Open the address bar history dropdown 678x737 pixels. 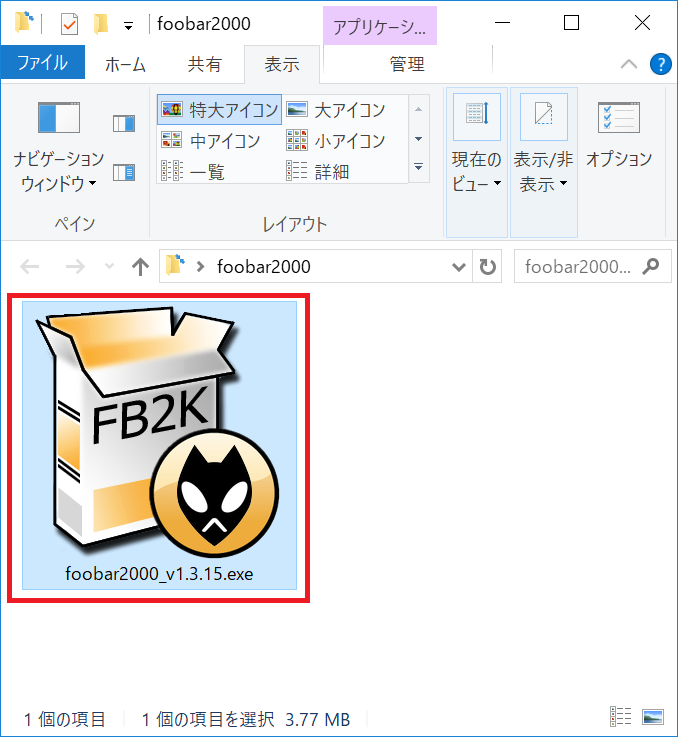[x=458, y=267]
